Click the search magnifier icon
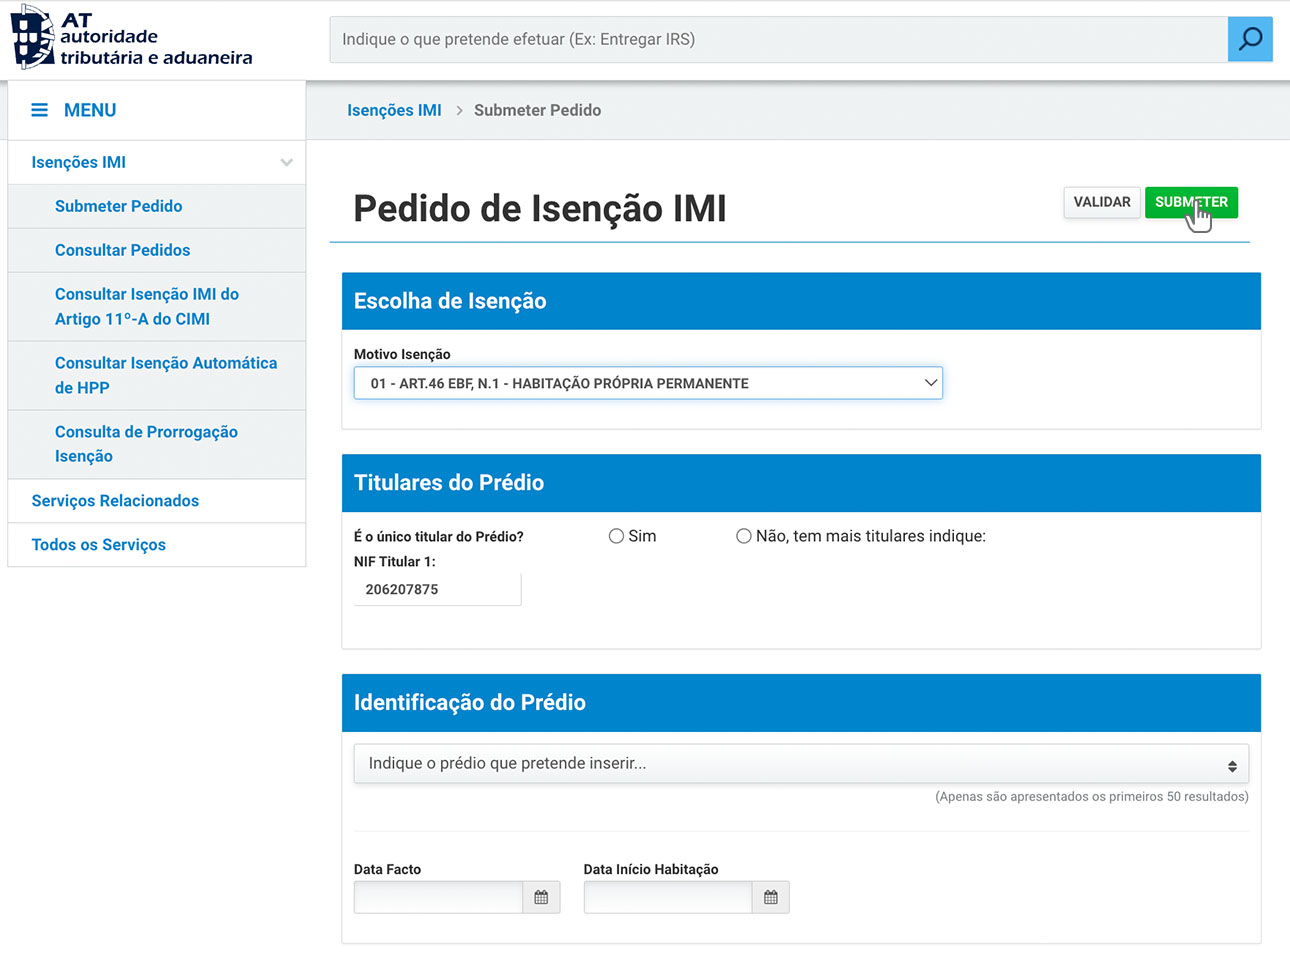 coord(1249,39)
